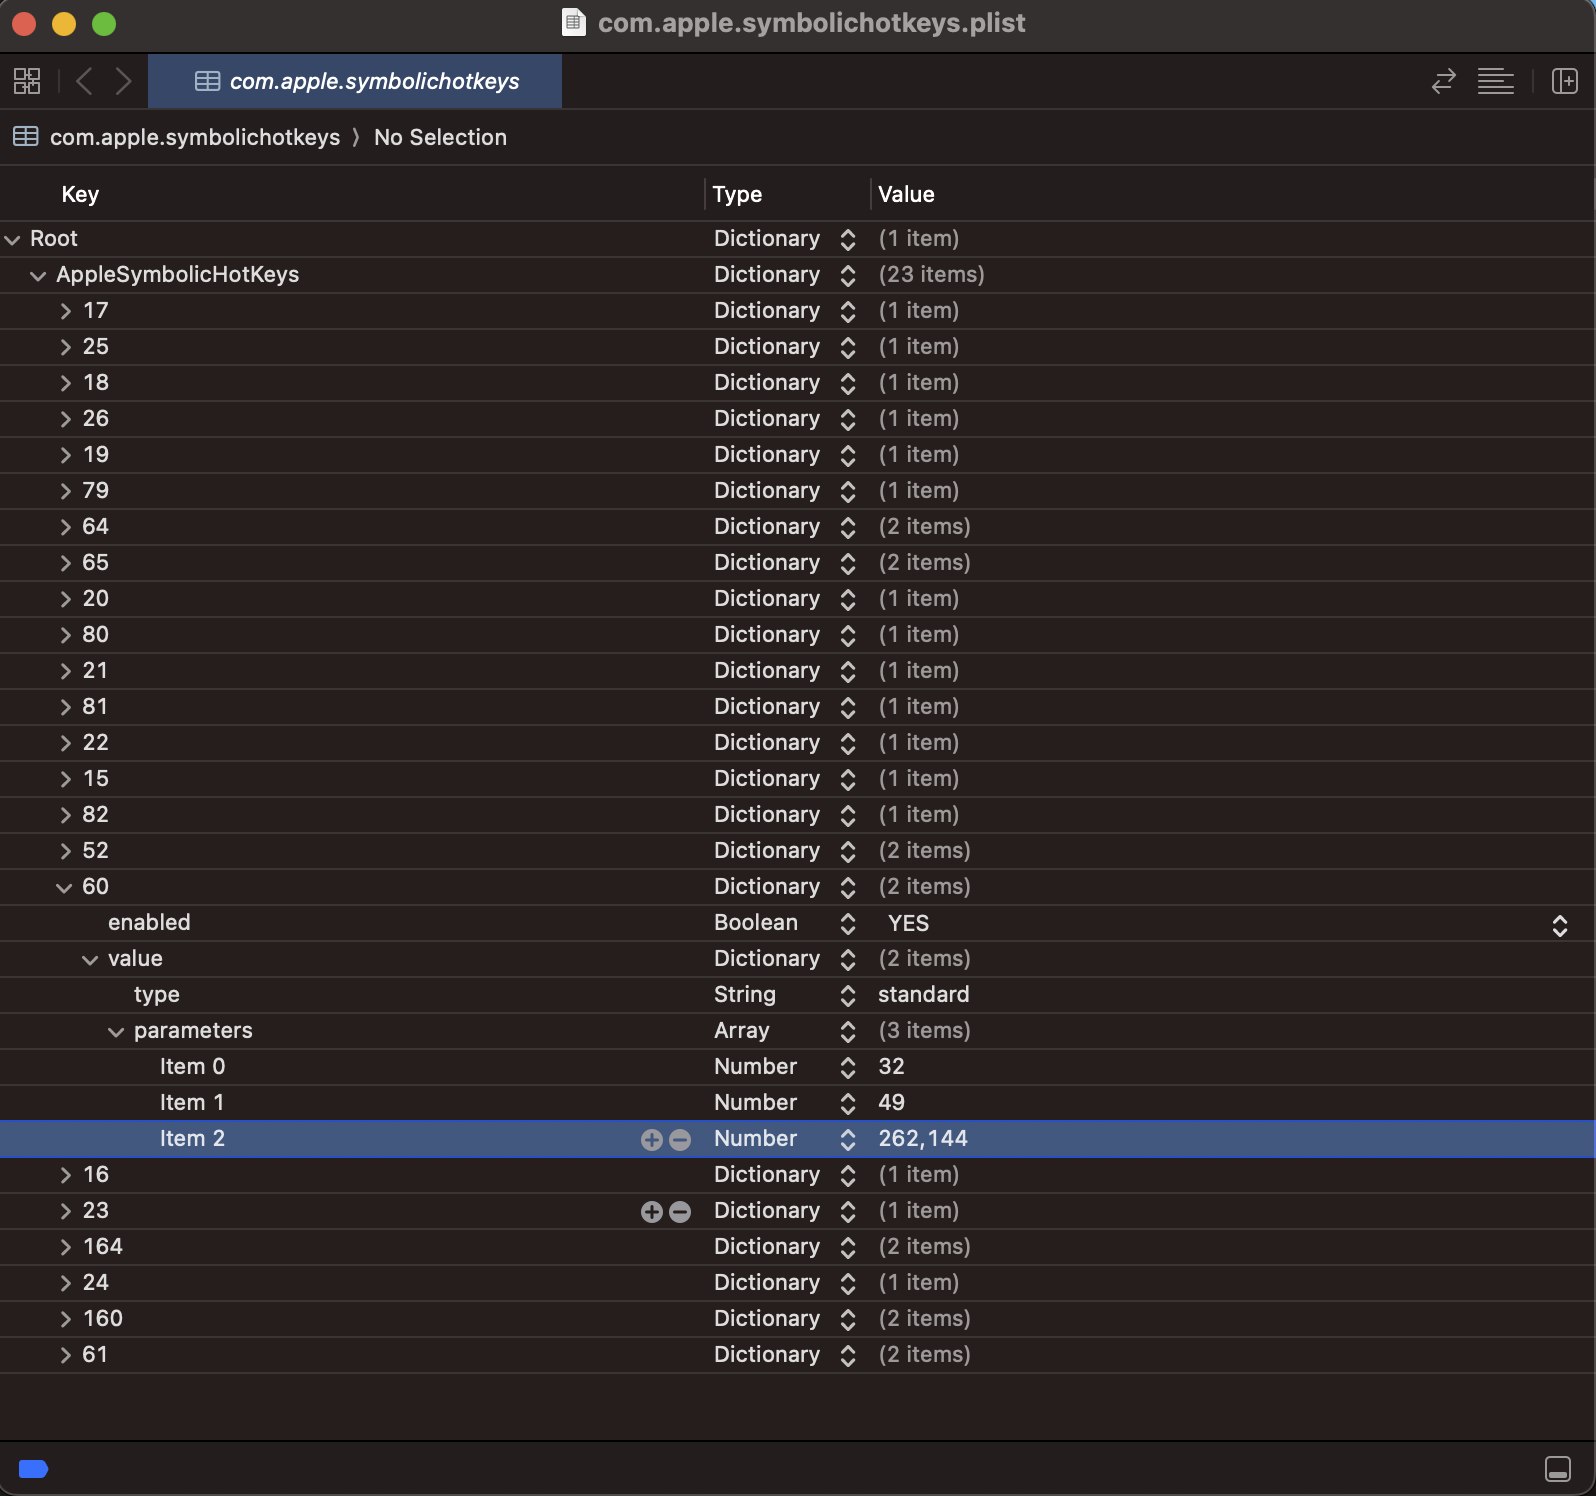Collapse the parameters array
Viewport: 1596px width, 1496px height.
point(116,1031)
